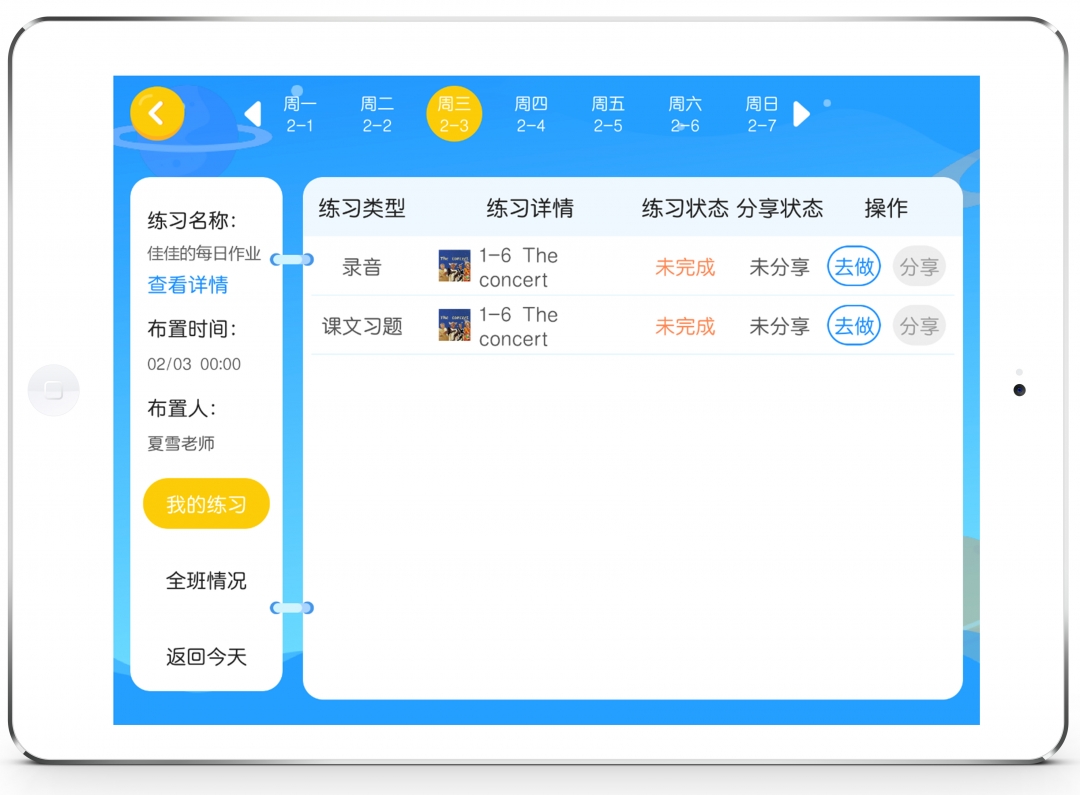
Task: Click 去做 for the 课文习题 exercise
Action: 854,325
